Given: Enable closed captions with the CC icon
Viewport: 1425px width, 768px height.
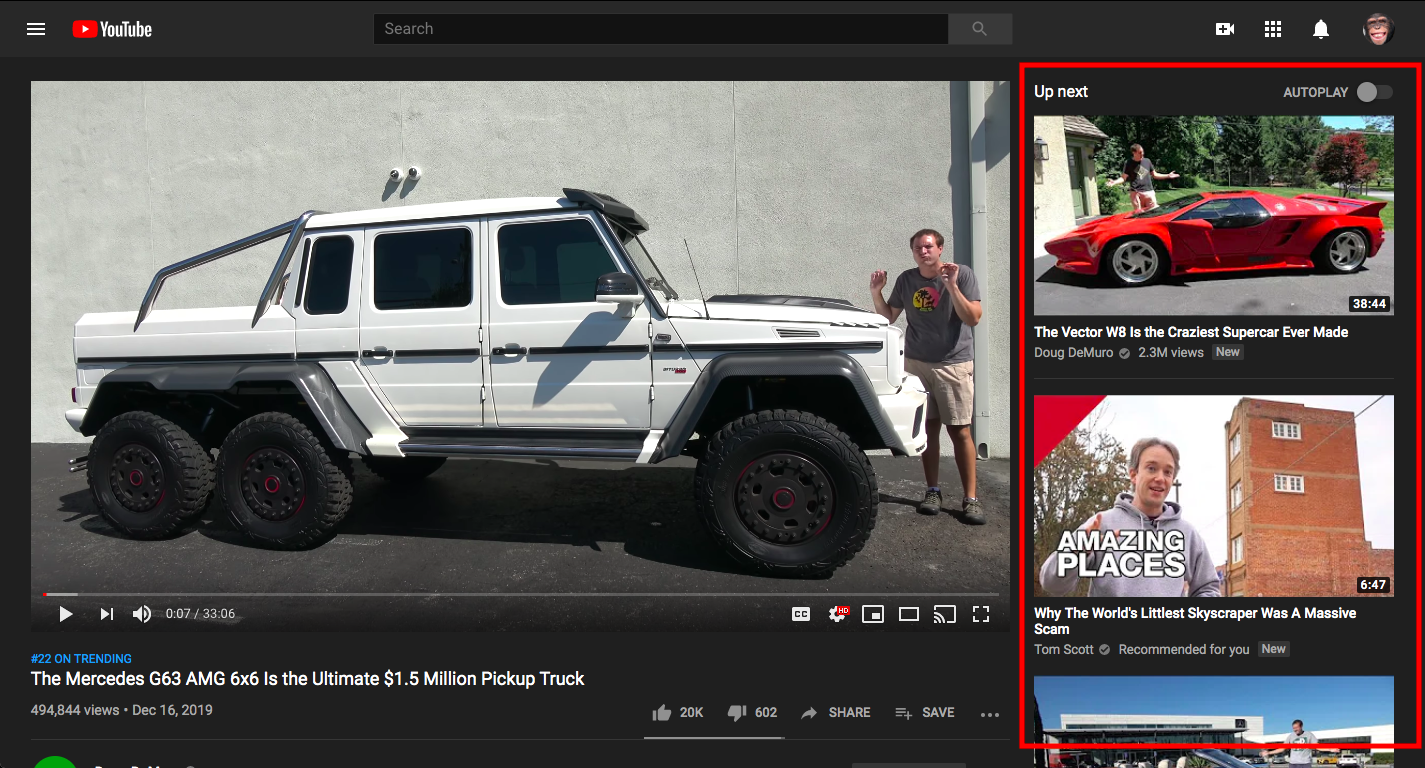Looking at the screenshot, I should point(800,613).
